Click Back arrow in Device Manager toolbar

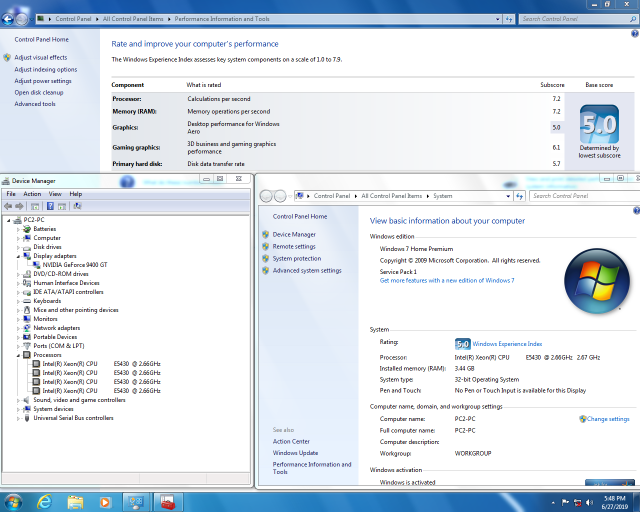point(9,206)
